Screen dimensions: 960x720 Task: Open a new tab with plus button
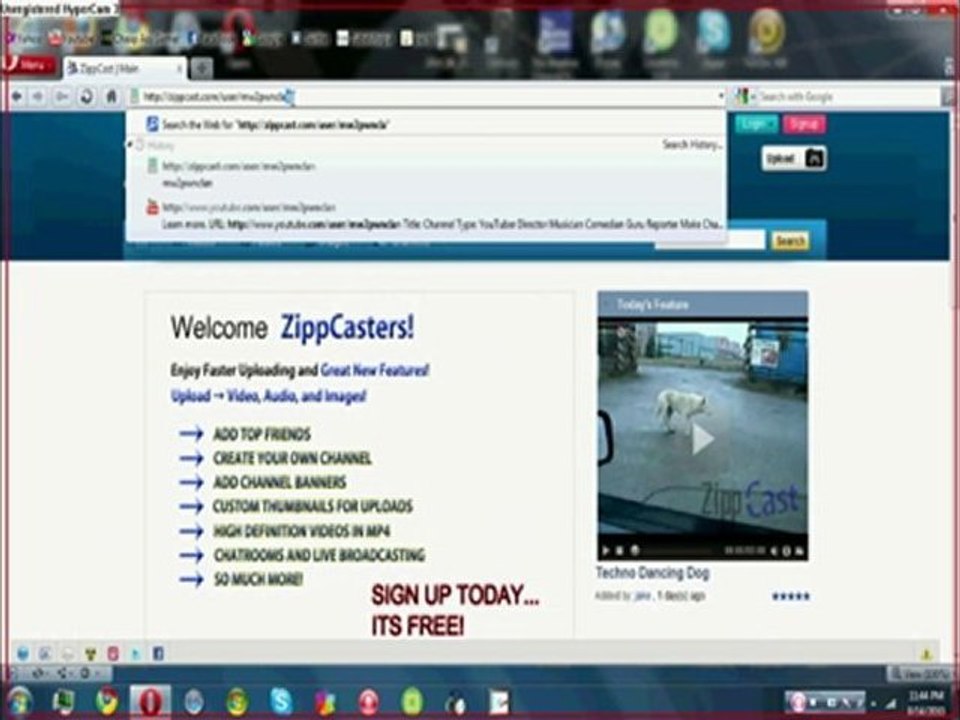201,69
